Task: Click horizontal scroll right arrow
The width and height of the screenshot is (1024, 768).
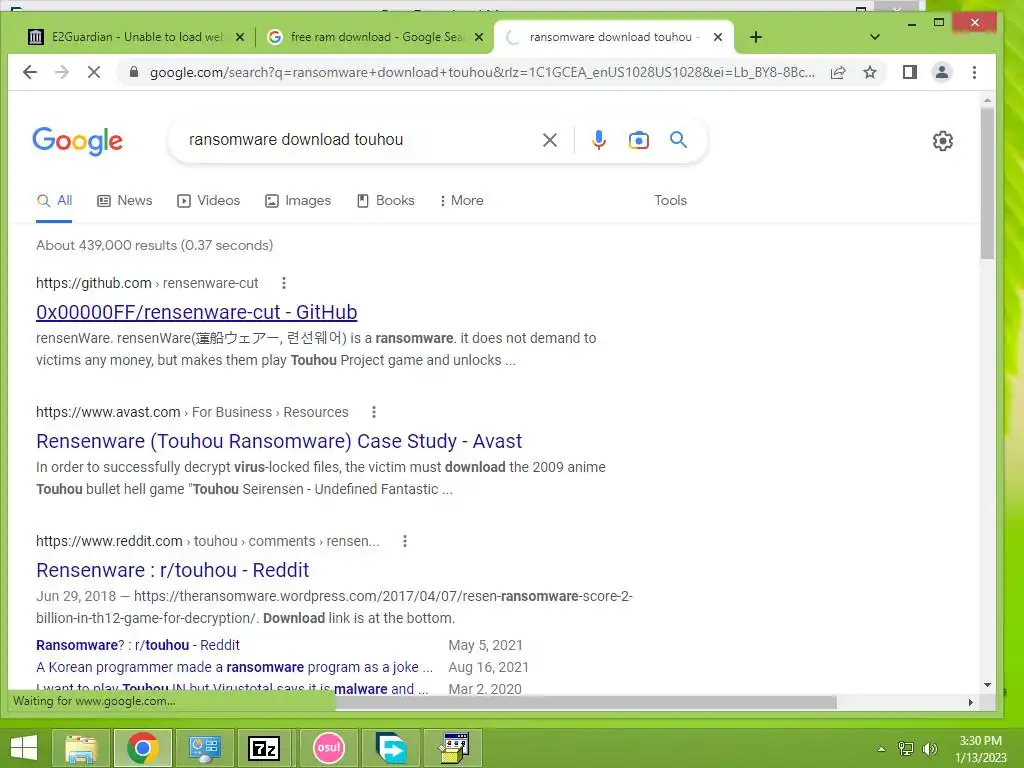Action: pos(970,702)
